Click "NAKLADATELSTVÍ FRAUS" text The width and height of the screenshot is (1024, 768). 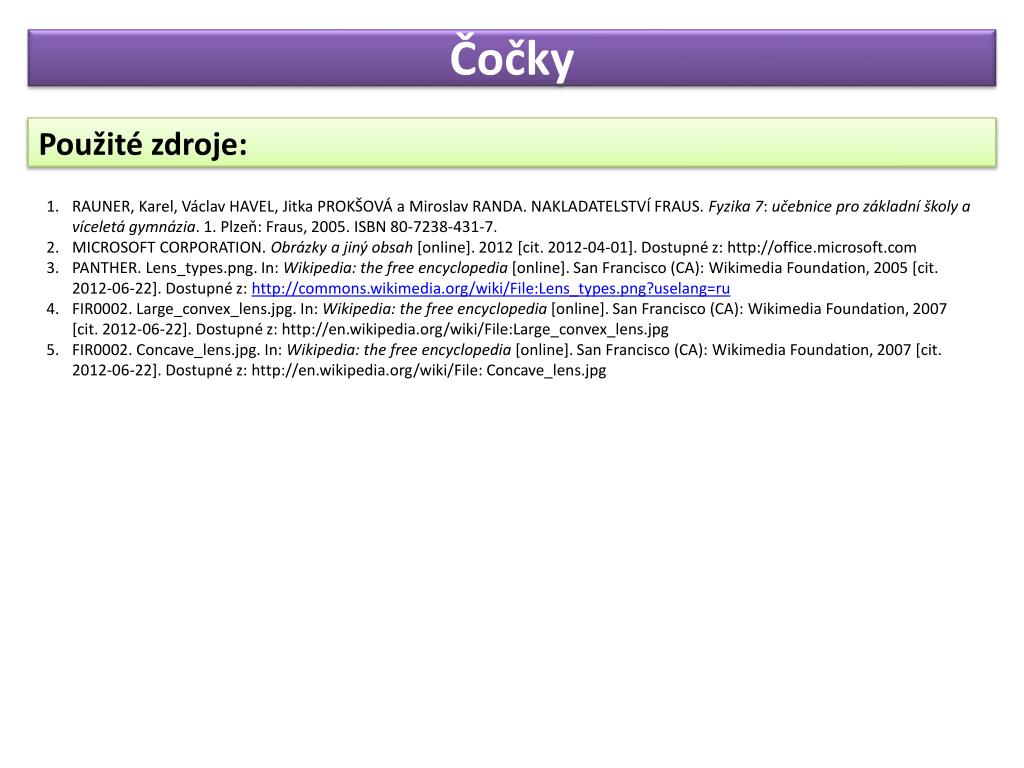tap(616, 207)
